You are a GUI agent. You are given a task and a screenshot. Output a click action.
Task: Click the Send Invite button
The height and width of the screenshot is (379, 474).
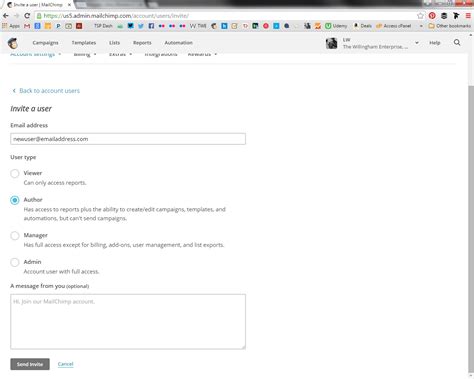[30, 364]
